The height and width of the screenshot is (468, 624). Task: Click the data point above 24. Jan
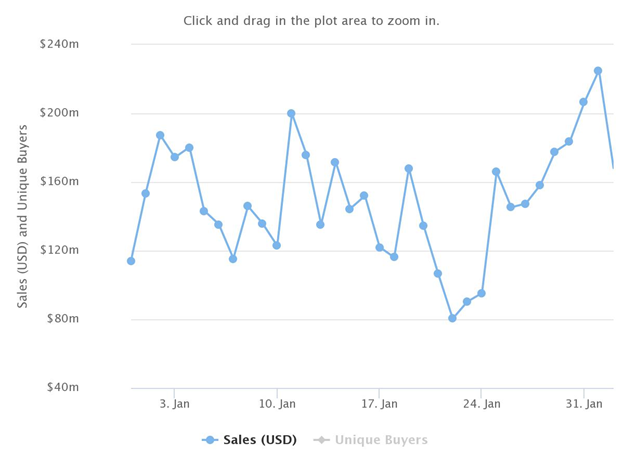(x=481, y=293)
